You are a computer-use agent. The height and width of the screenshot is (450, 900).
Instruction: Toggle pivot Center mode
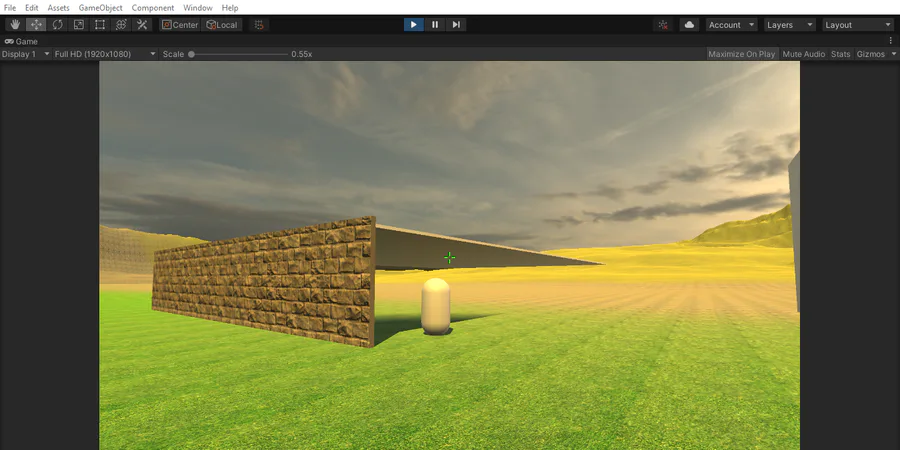(x=180, y=25)
